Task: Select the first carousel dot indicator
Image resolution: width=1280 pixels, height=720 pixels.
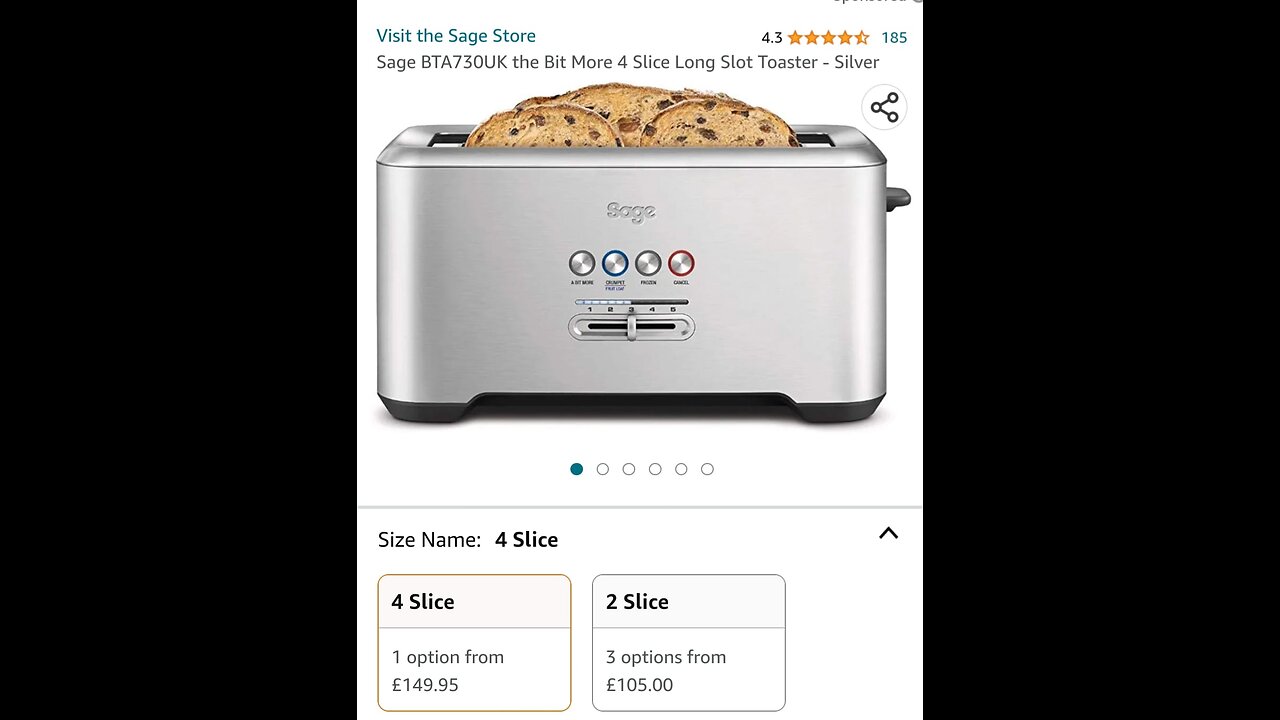Action: pos(576,469)
